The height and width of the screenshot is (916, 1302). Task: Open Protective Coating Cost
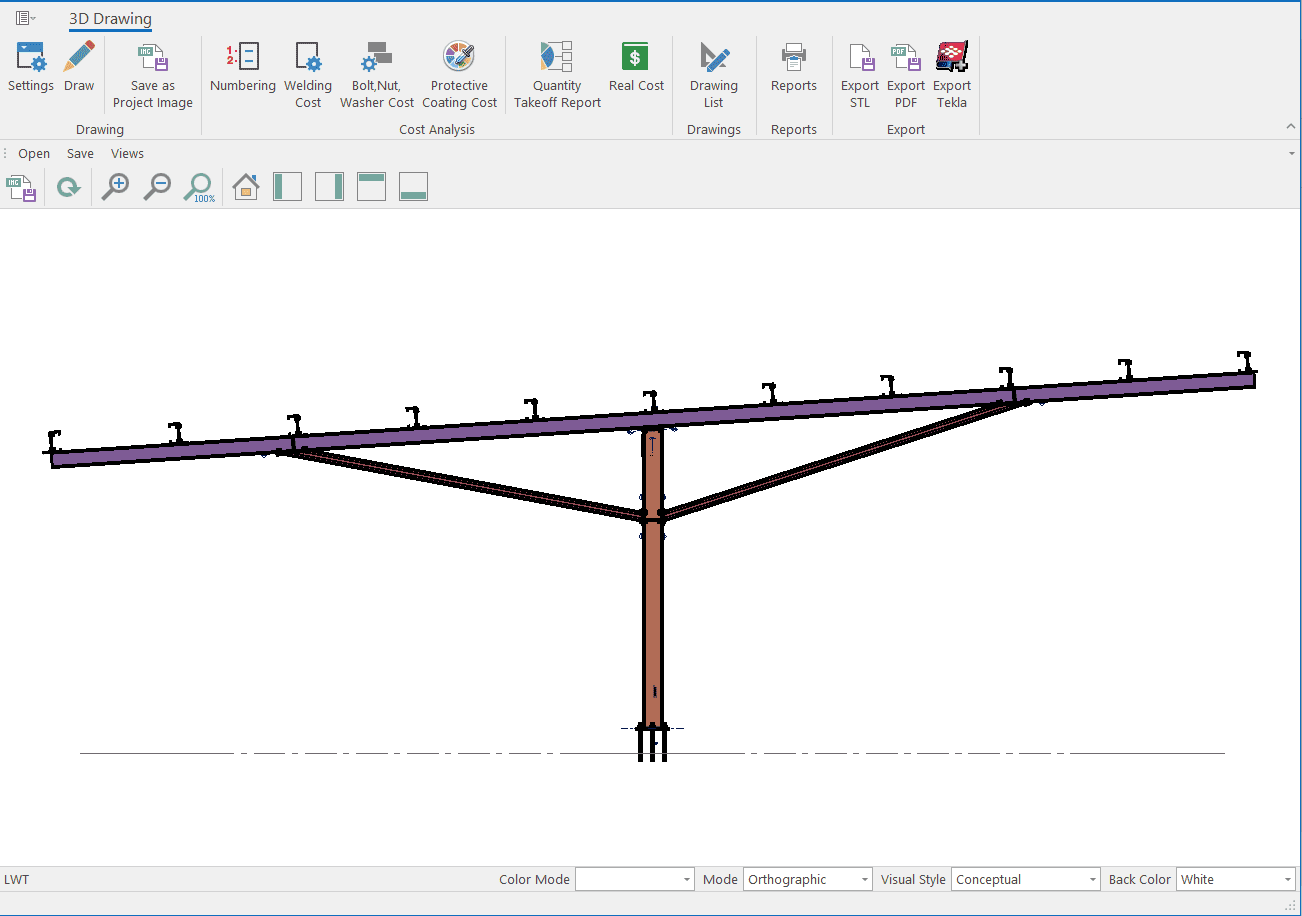(x=459, y=75)
